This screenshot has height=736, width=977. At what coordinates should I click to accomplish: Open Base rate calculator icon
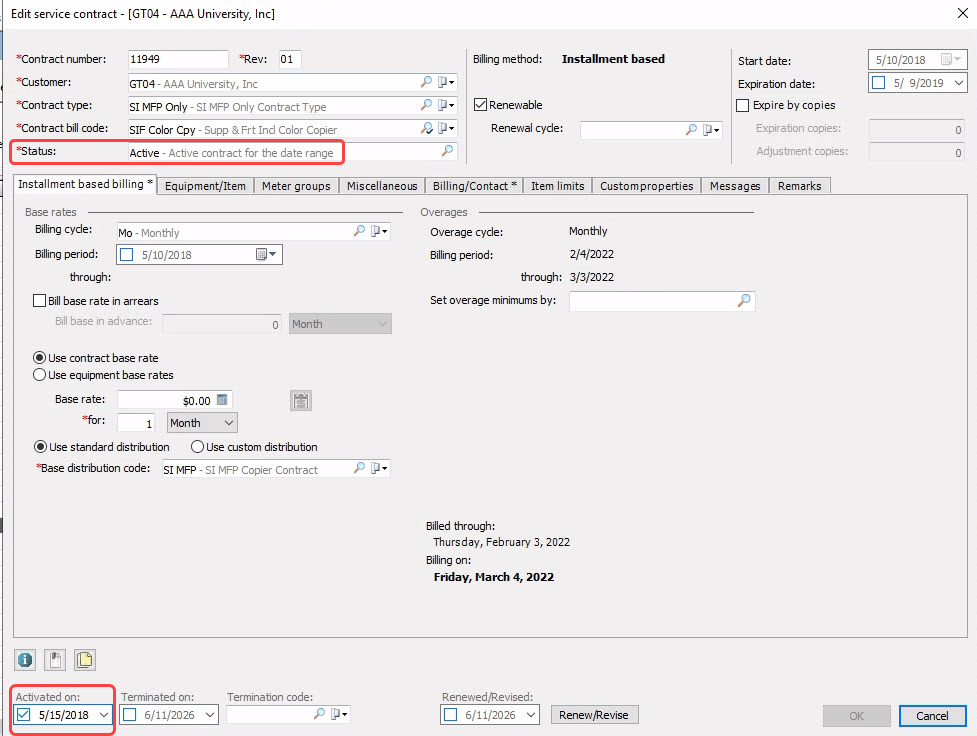pyautogui.click(x=222, y=399)
